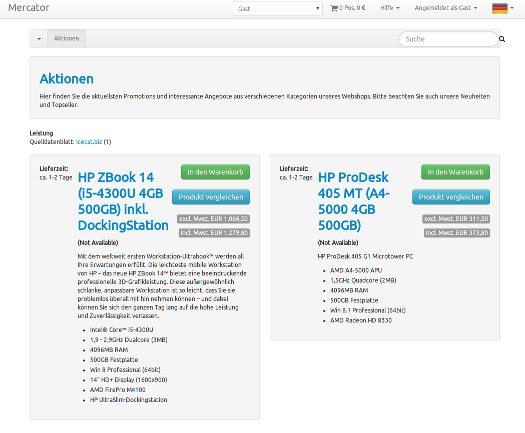Add HP ProDesk 405 MT to Warenkorb
The image size is (525, 433).
pyautogui.click(x=455, y=172)
